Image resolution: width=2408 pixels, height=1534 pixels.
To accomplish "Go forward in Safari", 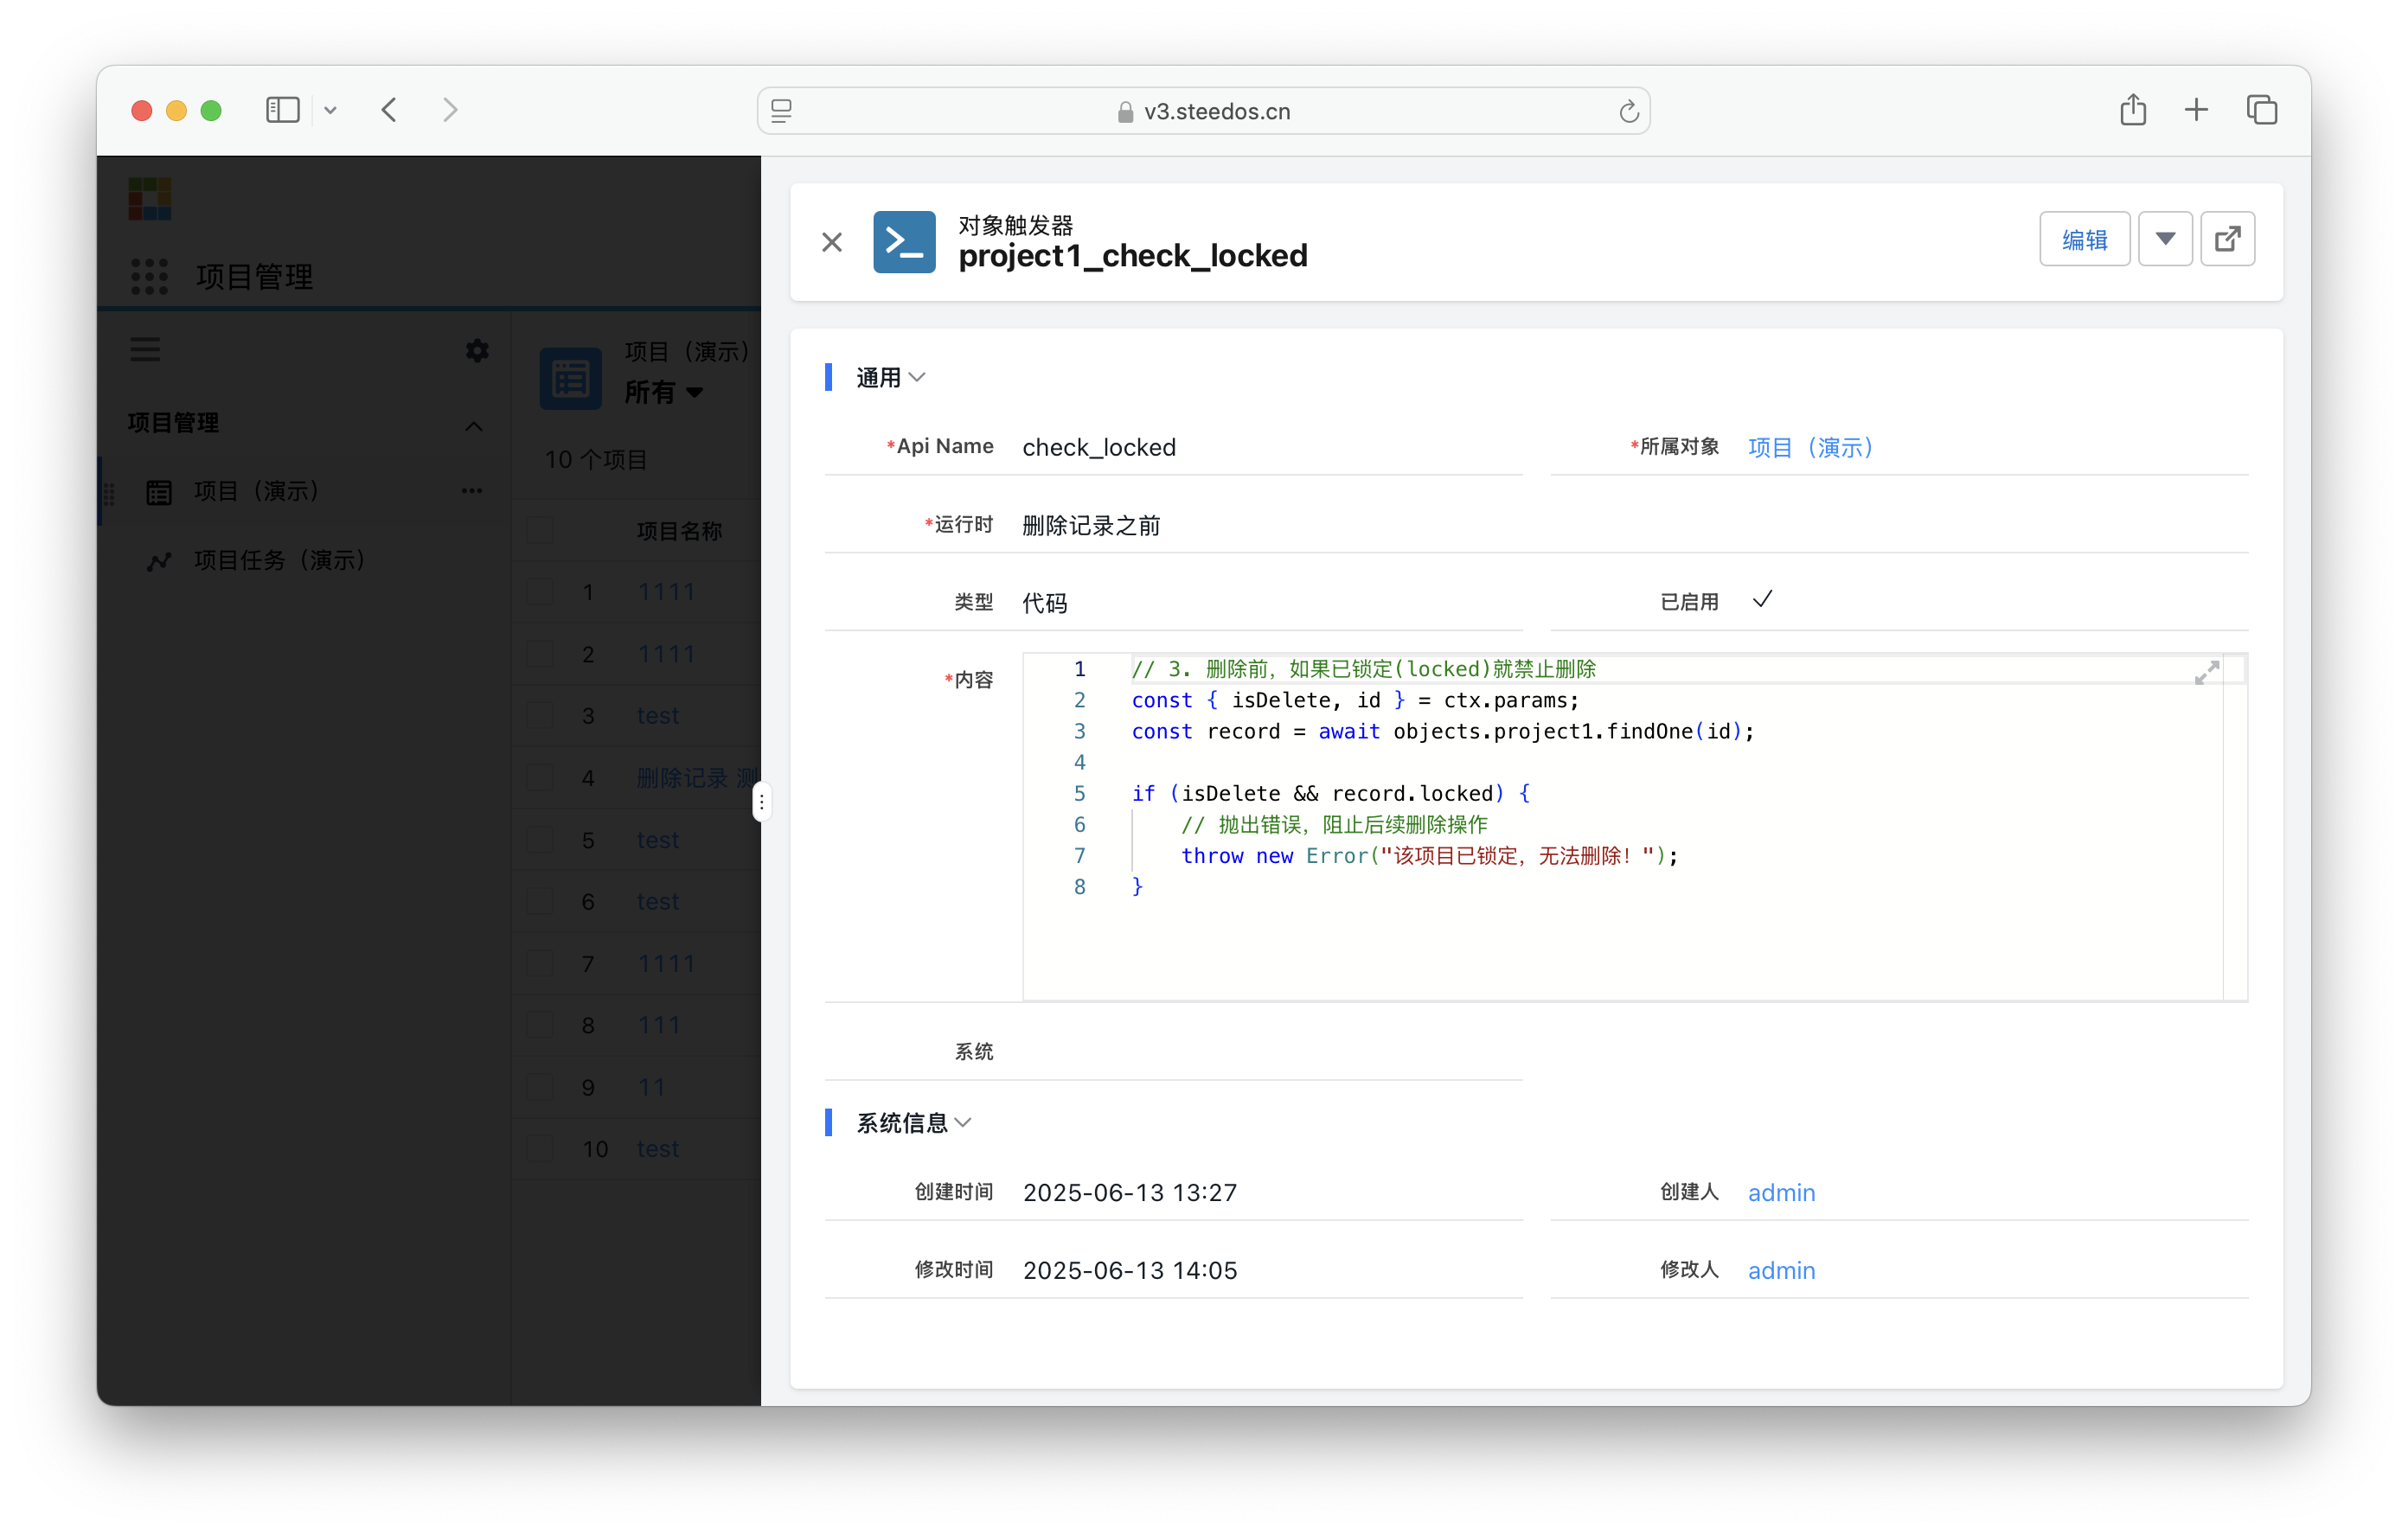I will [x=450, y=110].
